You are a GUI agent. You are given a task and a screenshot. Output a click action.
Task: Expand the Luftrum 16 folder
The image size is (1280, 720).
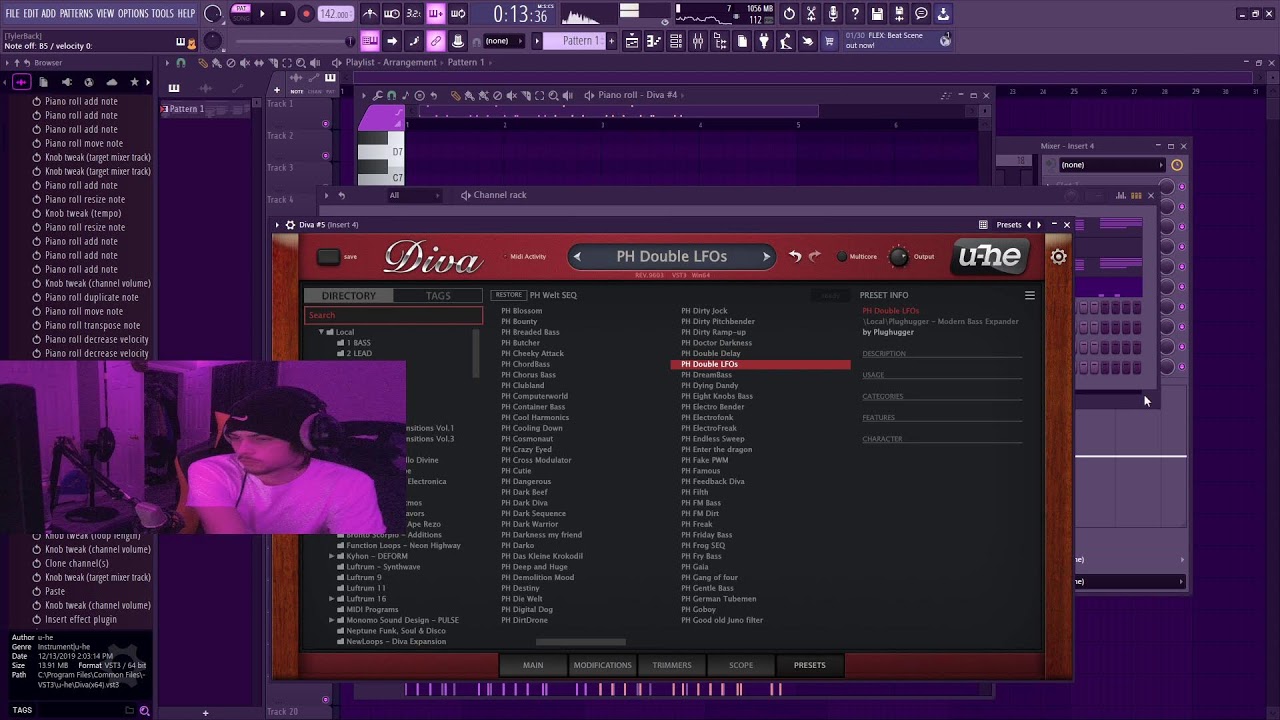click(x=332, y=599)
